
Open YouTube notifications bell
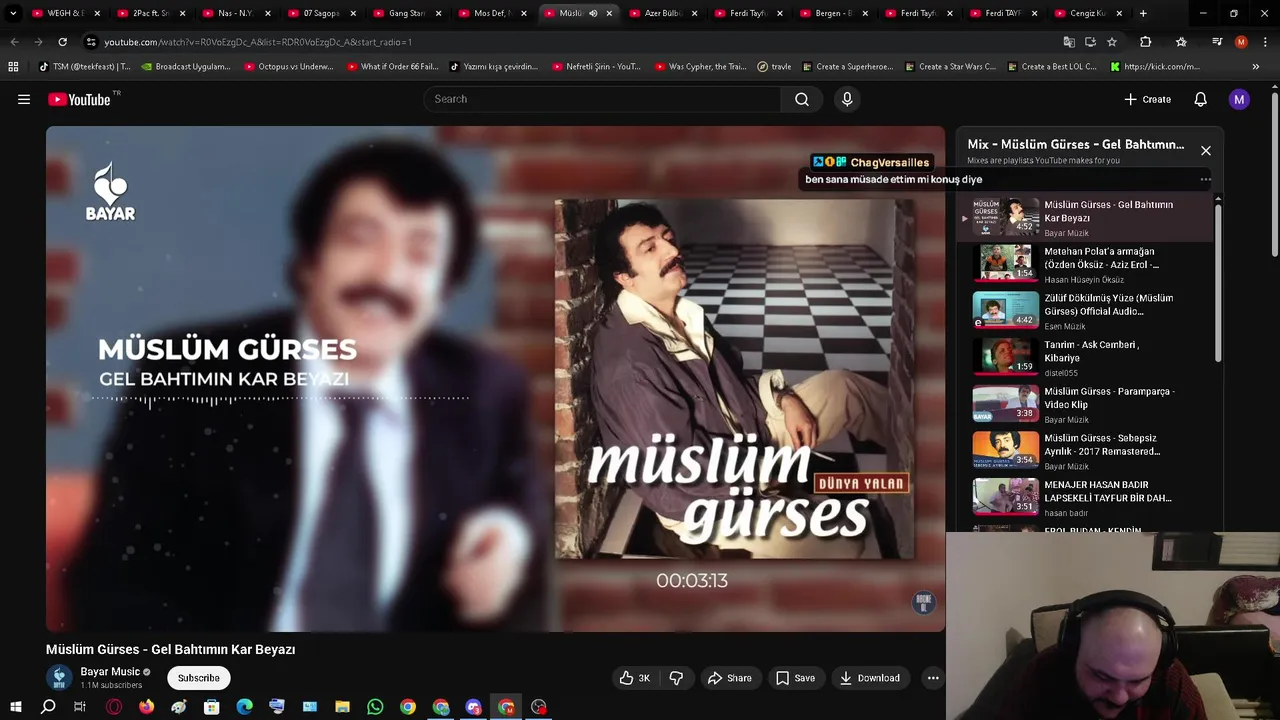[x=1201, y=99]
